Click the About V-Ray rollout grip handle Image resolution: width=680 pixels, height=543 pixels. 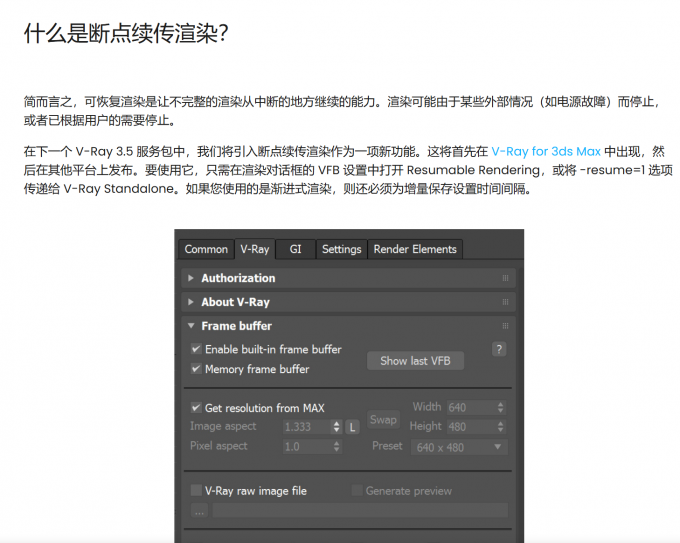[x=505, y=302]
